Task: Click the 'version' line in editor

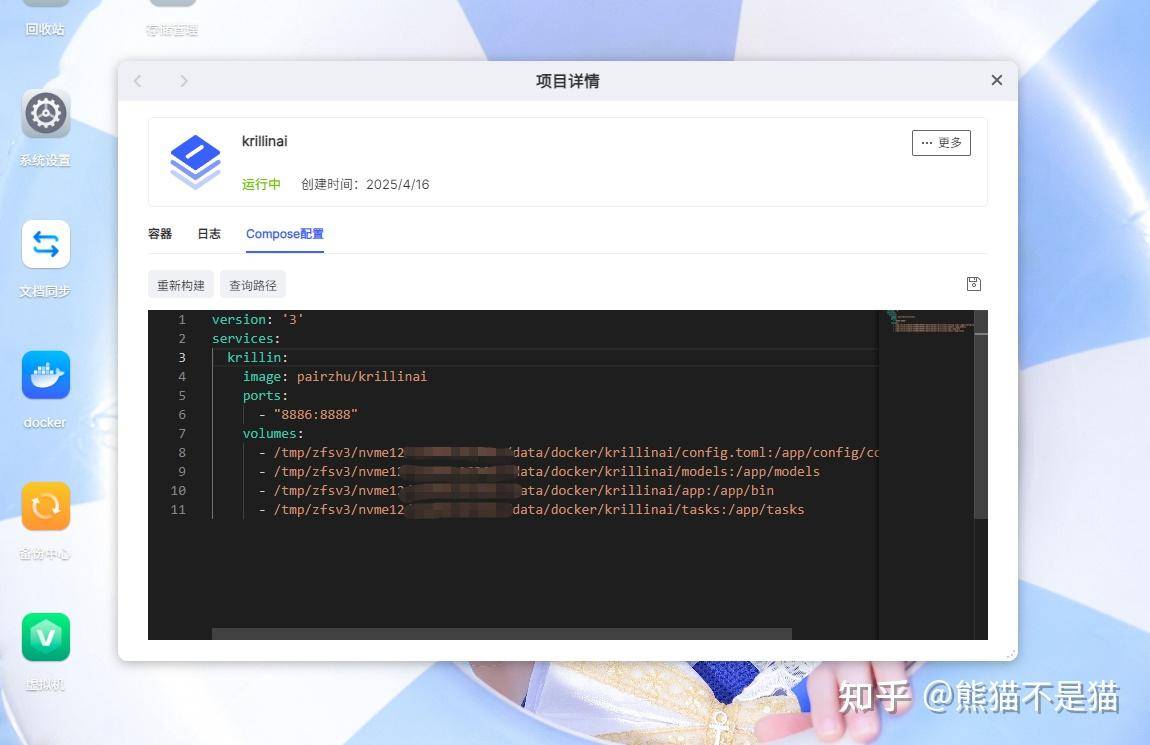Action: (x=257, y=319)
